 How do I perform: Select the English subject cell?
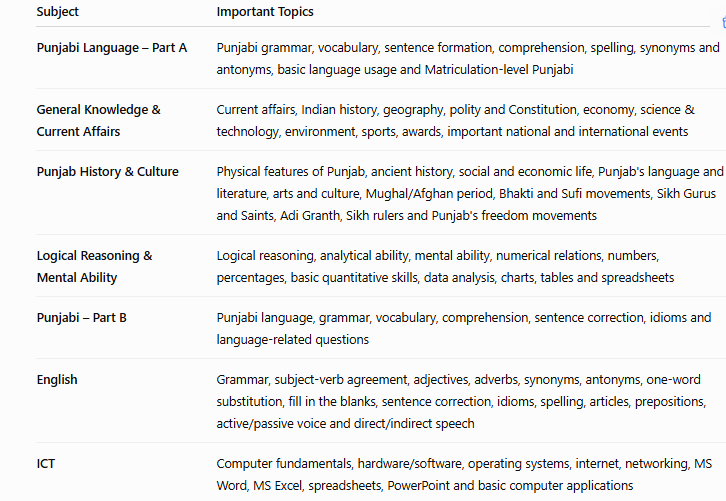57,380
